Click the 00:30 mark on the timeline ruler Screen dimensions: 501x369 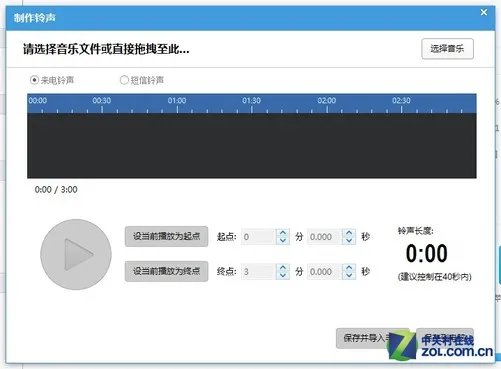pyautogui.click(x=102, y=101)
